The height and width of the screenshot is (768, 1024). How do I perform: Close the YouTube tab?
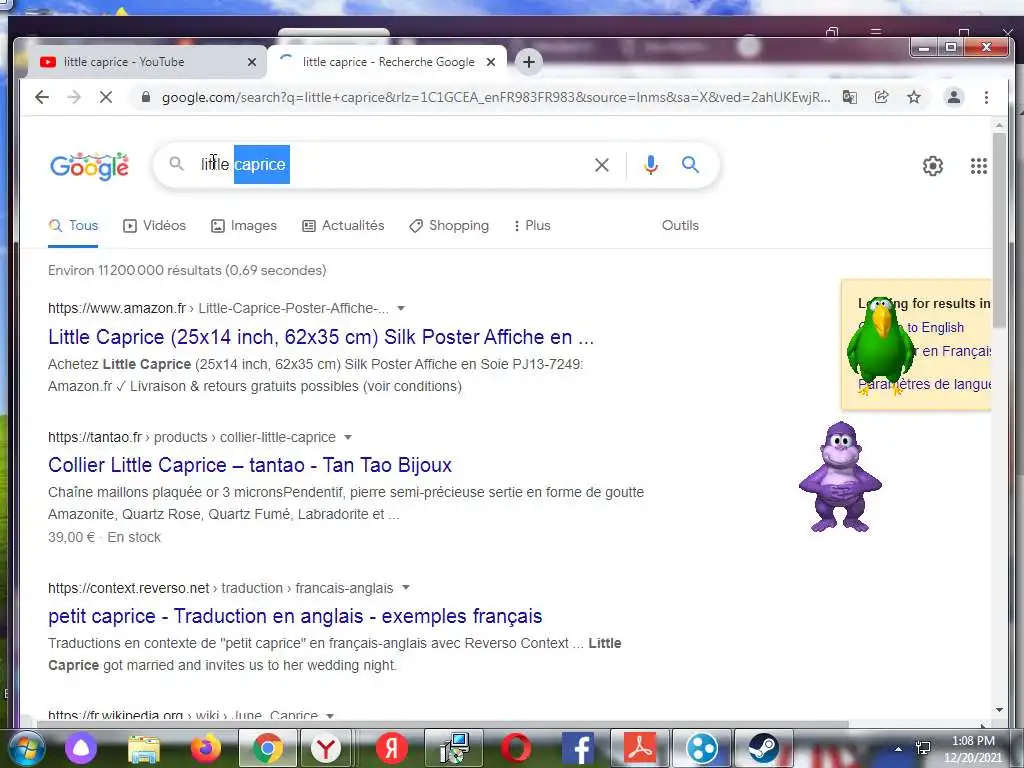click(x=252, y=62)
